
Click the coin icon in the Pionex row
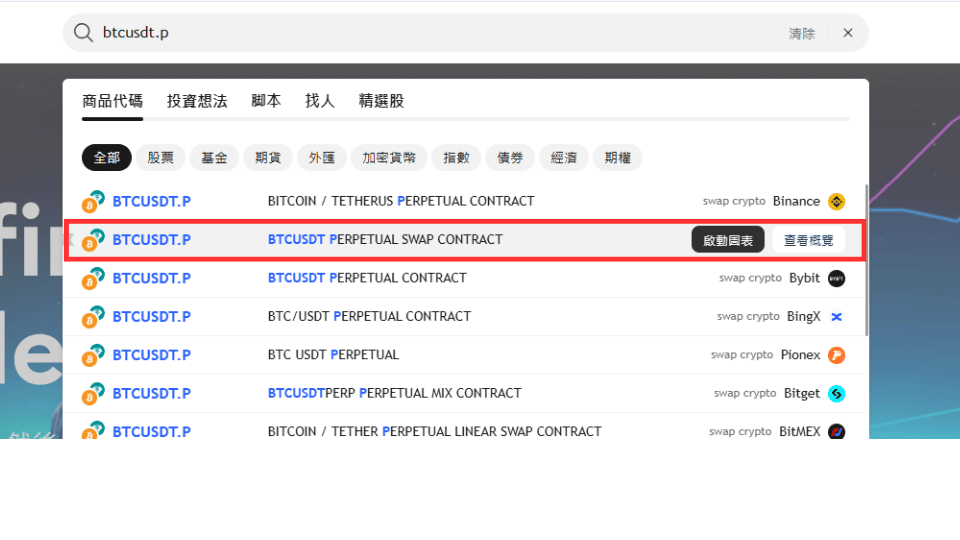pyautogui.click(x=93, y=355)
